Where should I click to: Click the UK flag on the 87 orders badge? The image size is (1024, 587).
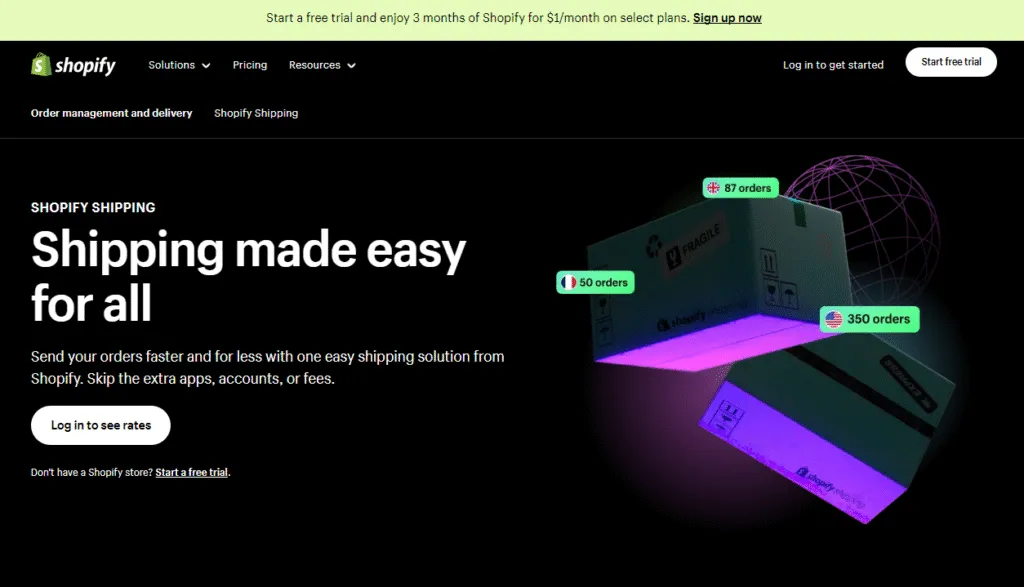(713, 187)
